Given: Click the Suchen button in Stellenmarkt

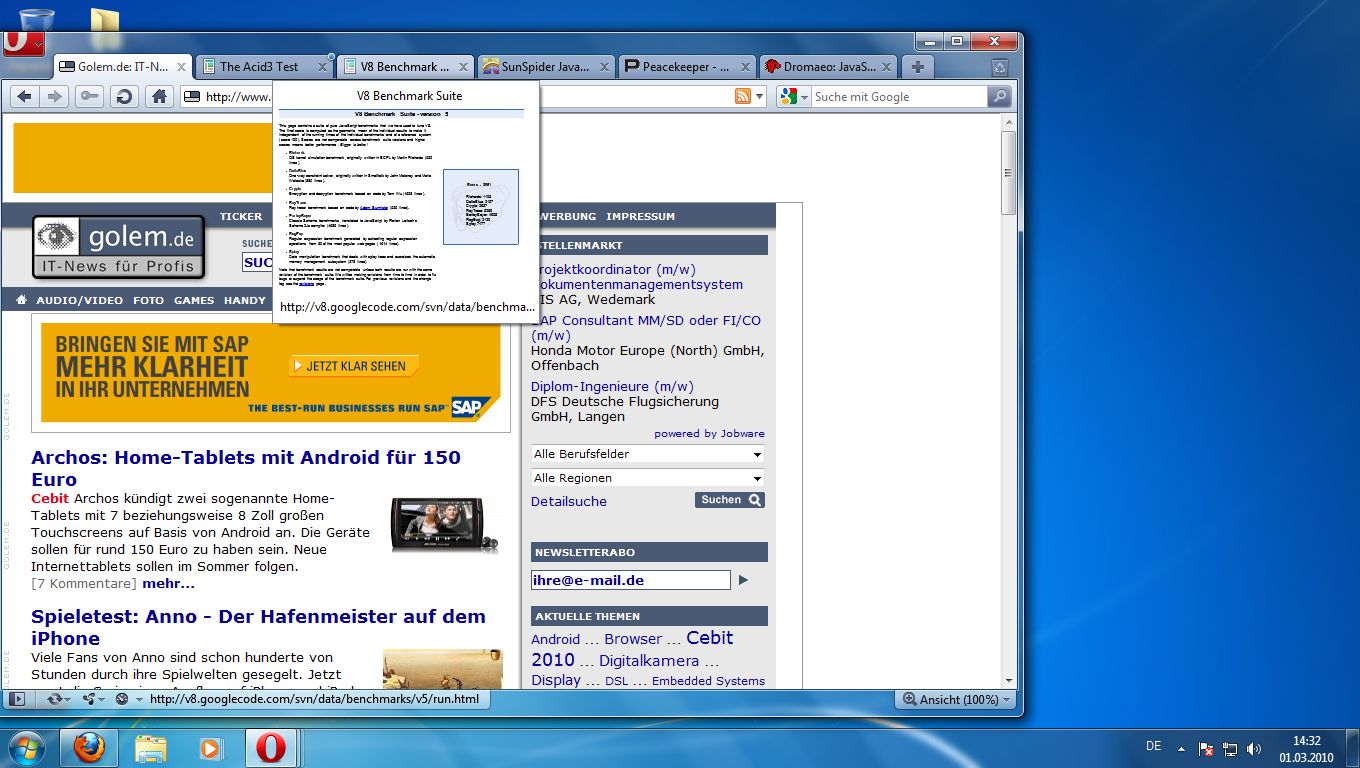Looking at the screenshot, I should click(729, 500).
